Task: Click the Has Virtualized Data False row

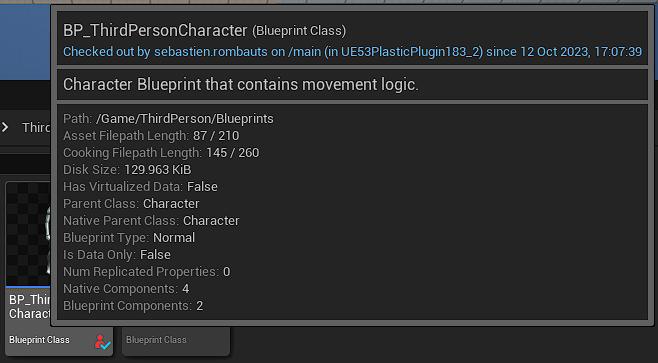Action: [140, 187]
